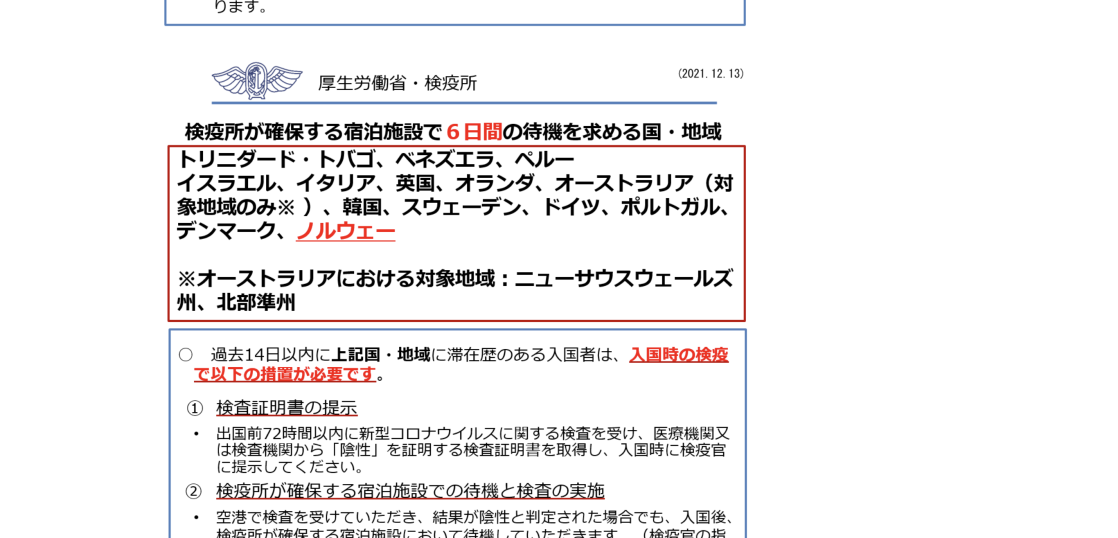Click the 厚生労働省・検疫所 header text
Image resolution: width=1118 pixels, height=538 pixels.
point(397,83)
